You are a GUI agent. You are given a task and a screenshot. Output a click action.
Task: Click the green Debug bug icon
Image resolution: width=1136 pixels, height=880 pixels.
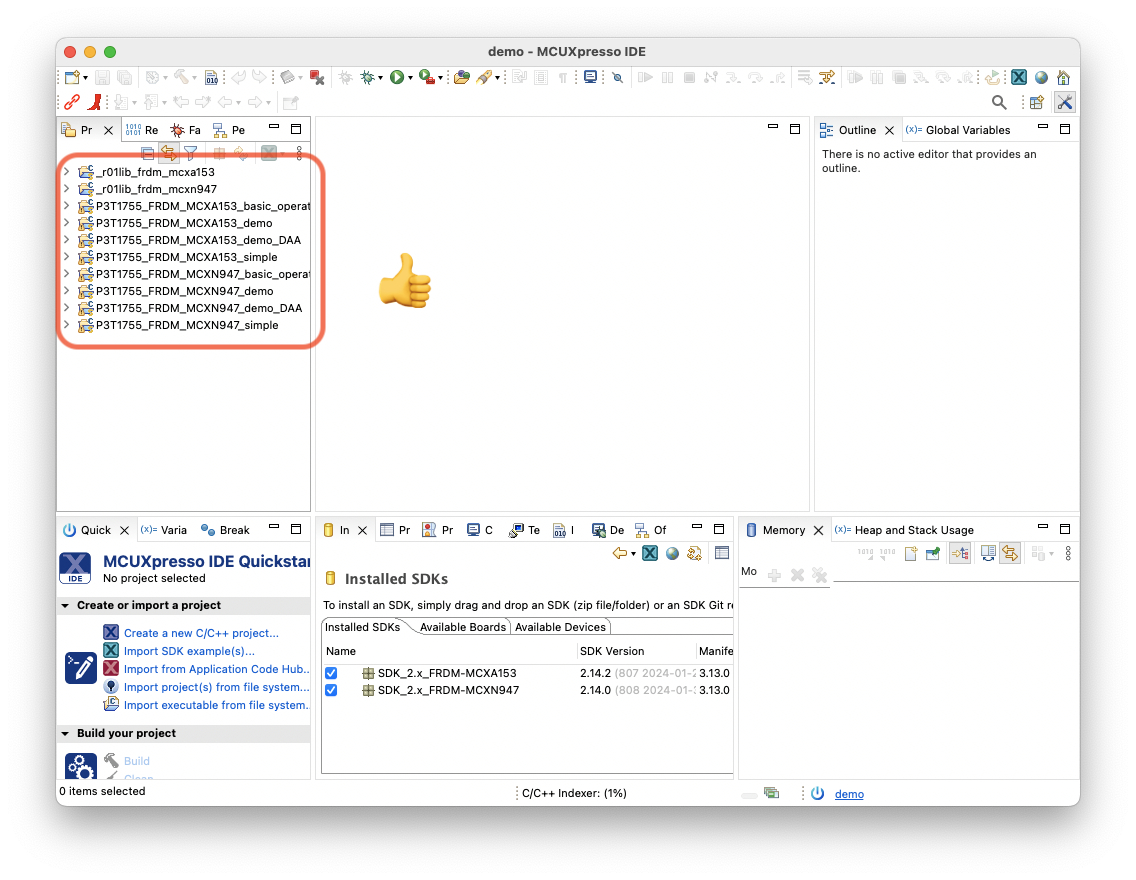pos(368,77)
